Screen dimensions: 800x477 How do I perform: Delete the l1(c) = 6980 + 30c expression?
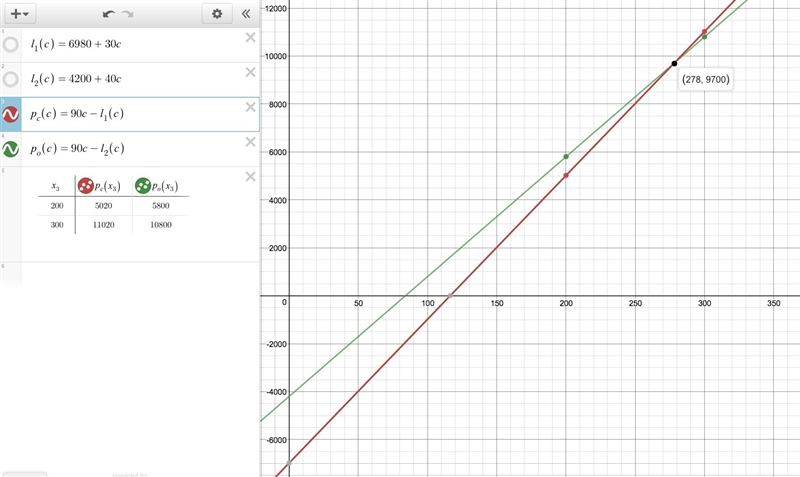coord(251,37)
